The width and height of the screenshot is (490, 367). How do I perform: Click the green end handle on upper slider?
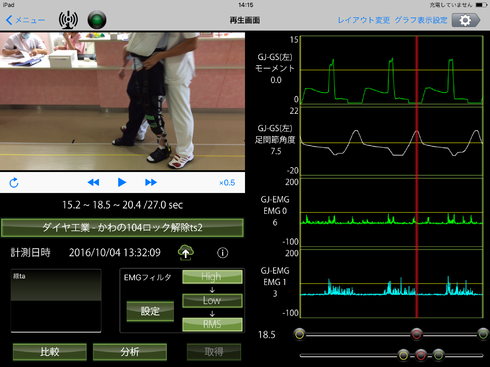[x=483, y=334]
